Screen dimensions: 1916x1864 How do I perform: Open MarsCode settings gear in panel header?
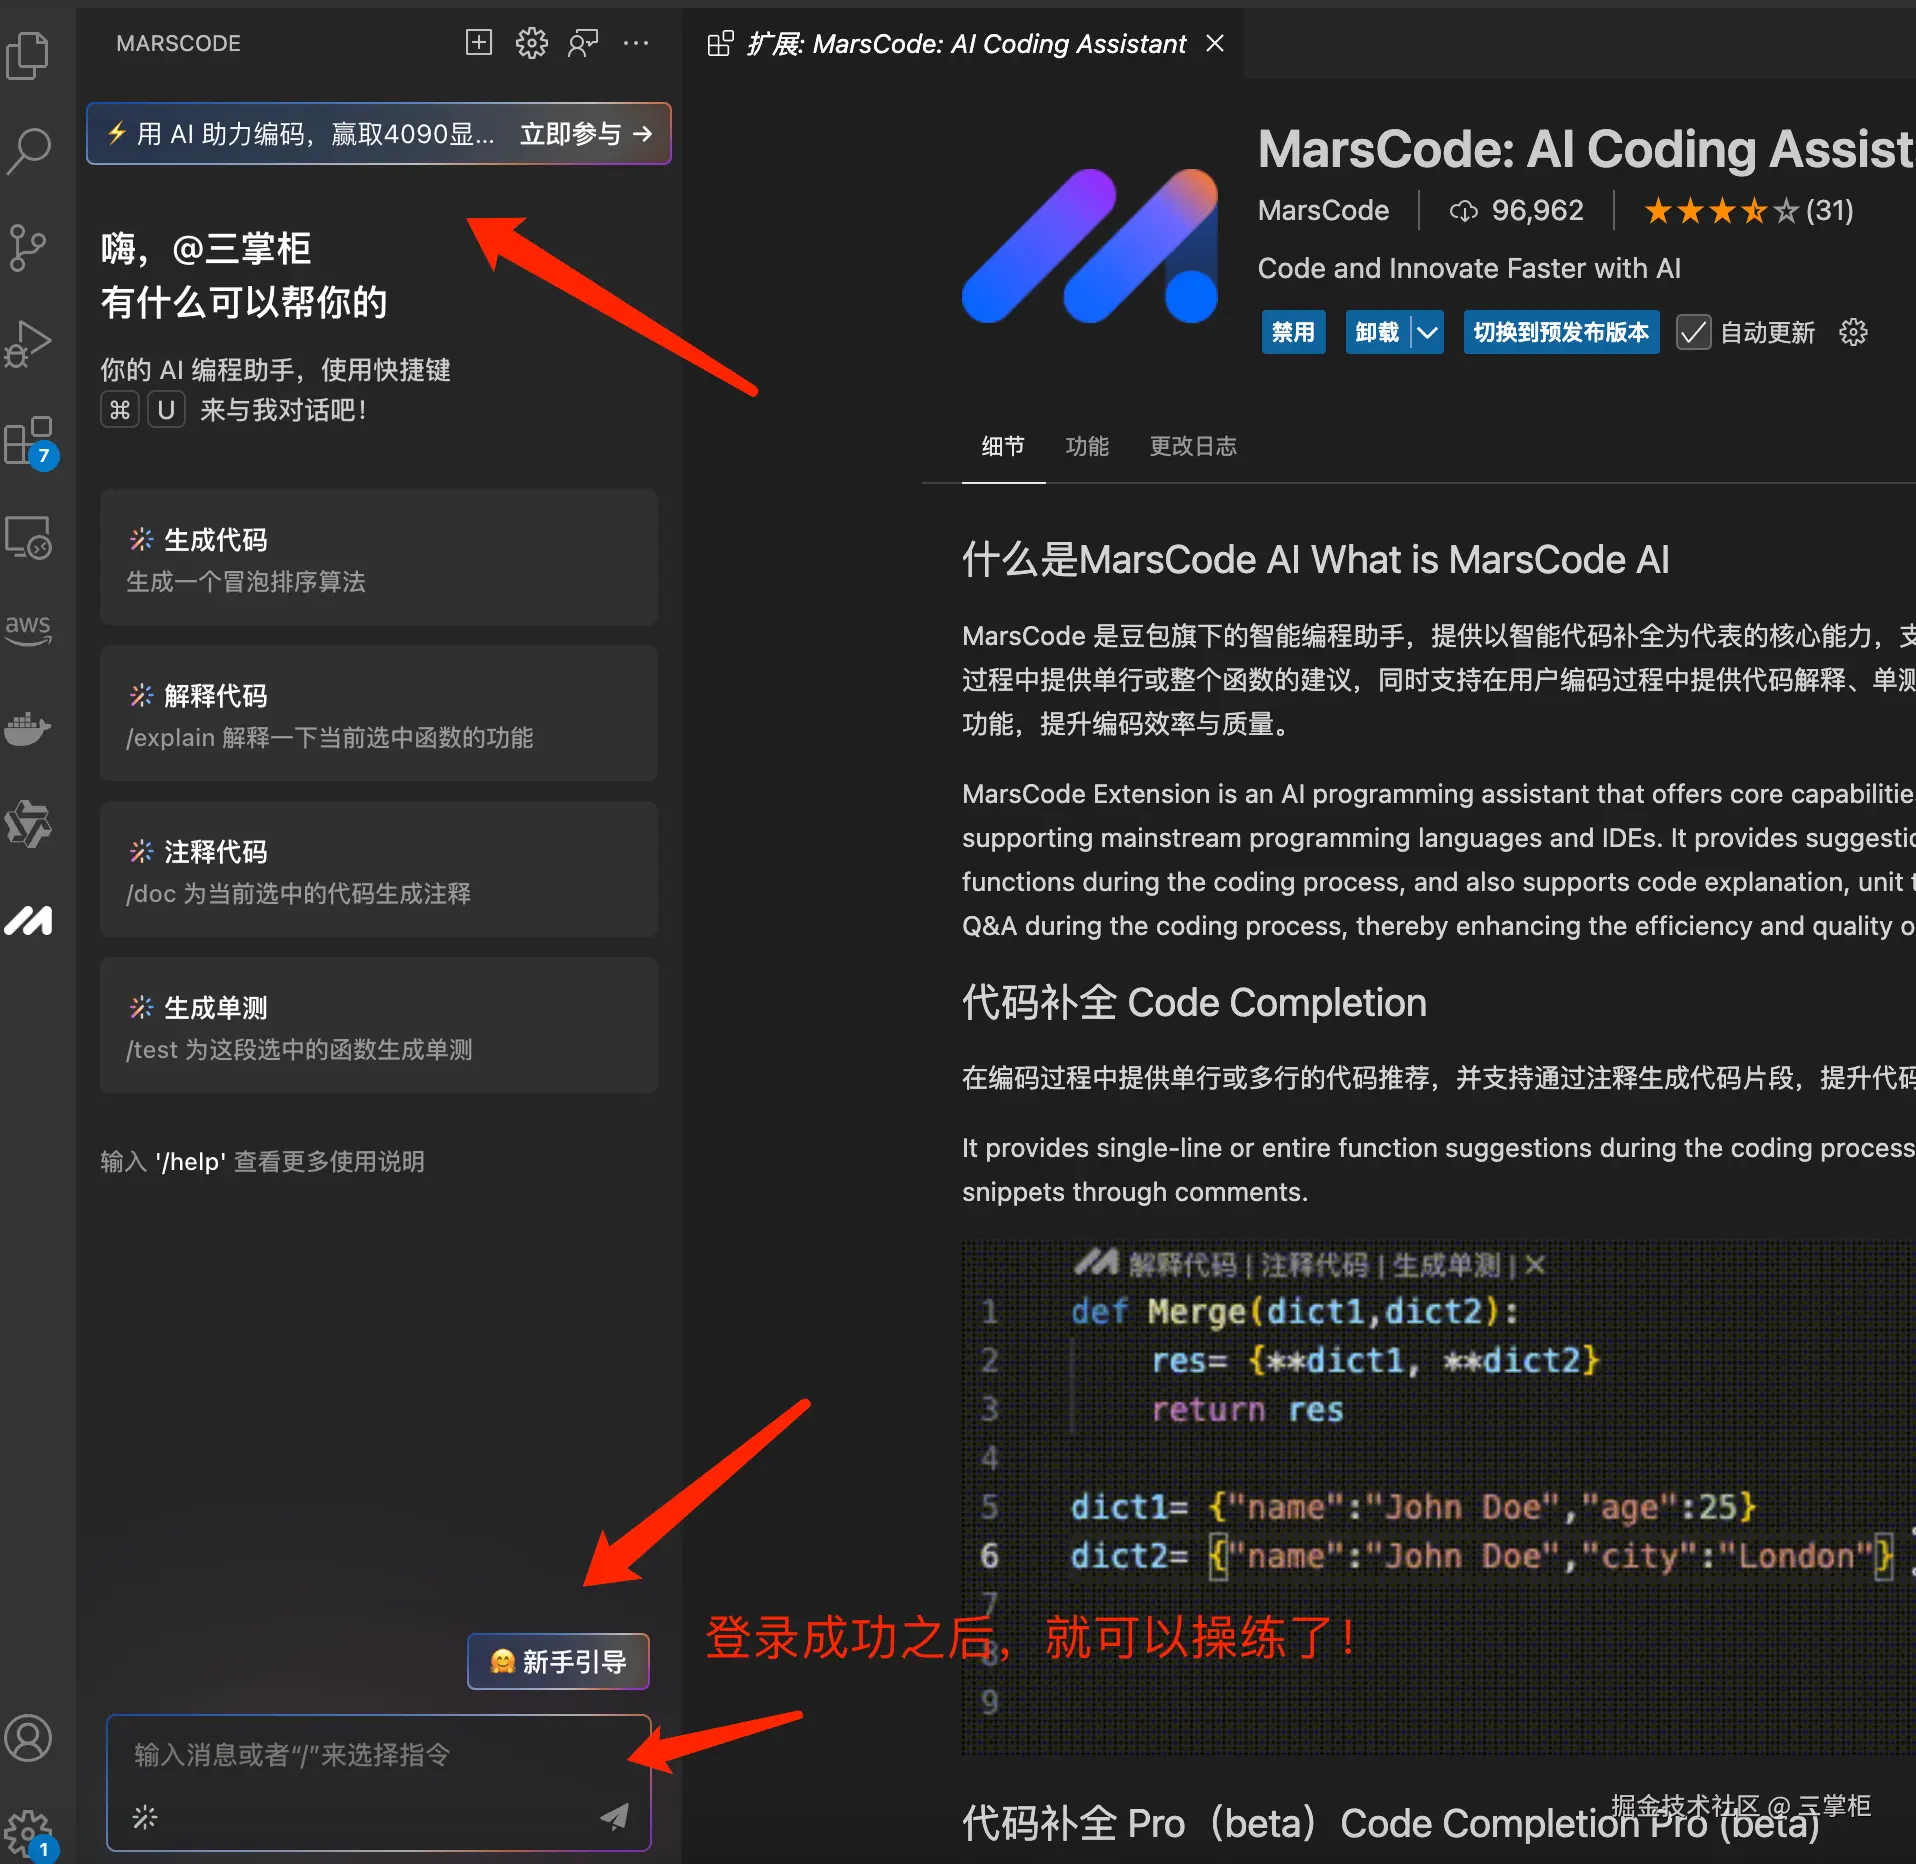(531, 43)
